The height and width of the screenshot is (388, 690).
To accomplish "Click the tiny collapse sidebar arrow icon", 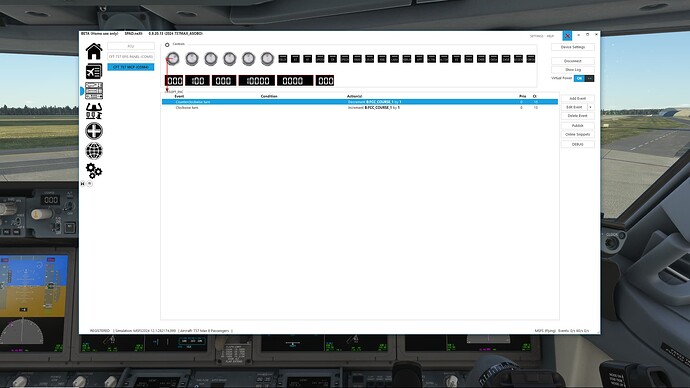I will [83, 183].
